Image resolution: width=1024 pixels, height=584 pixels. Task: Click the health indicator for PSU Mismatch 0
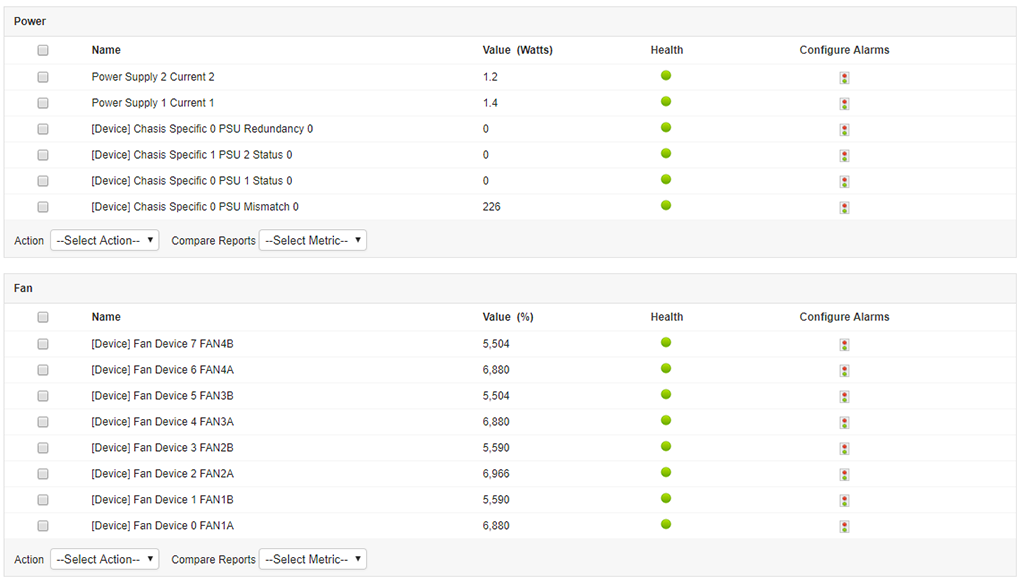pos(666,205)
